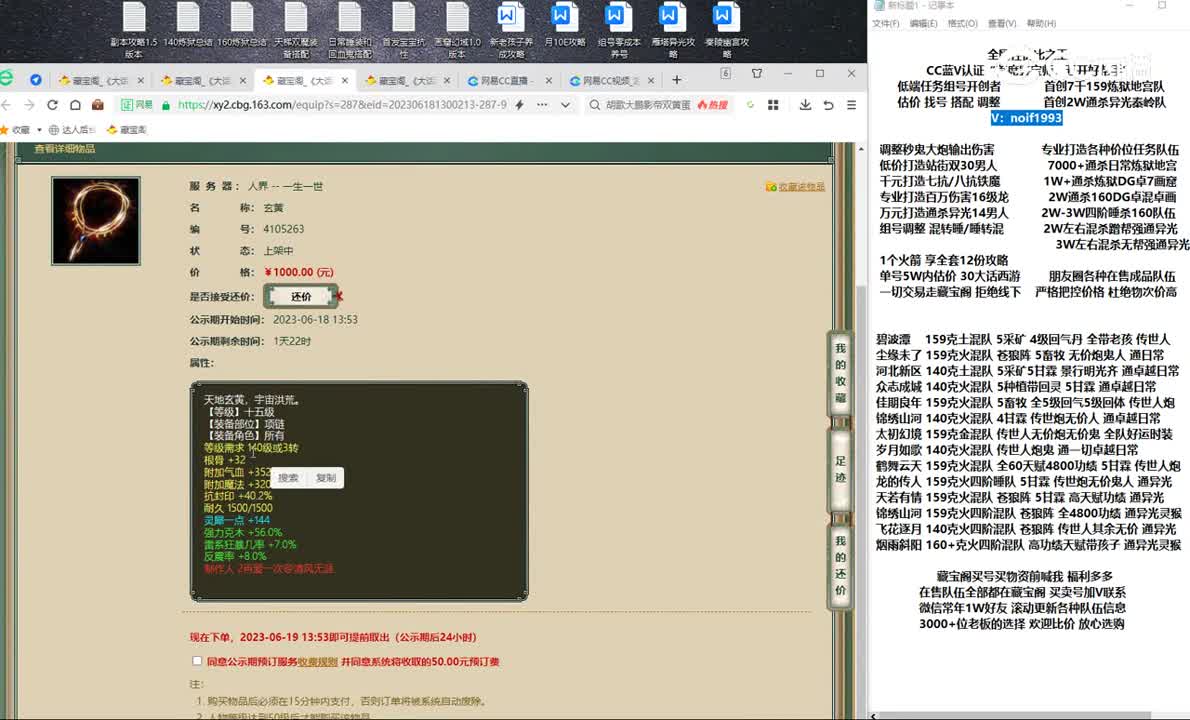The width and height of the screenshot is (1190, 720).
Task: Click the 还价 bargain button
Action: [x=301, y=296]
